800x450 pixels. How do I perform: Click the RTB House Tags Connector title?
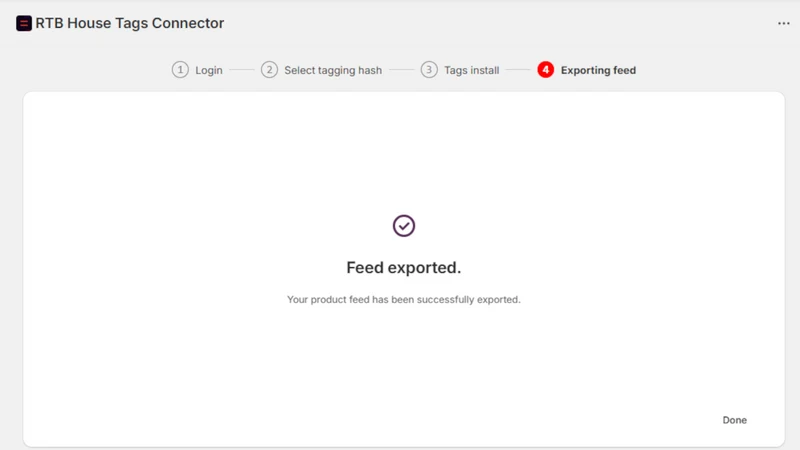[130, 23]
